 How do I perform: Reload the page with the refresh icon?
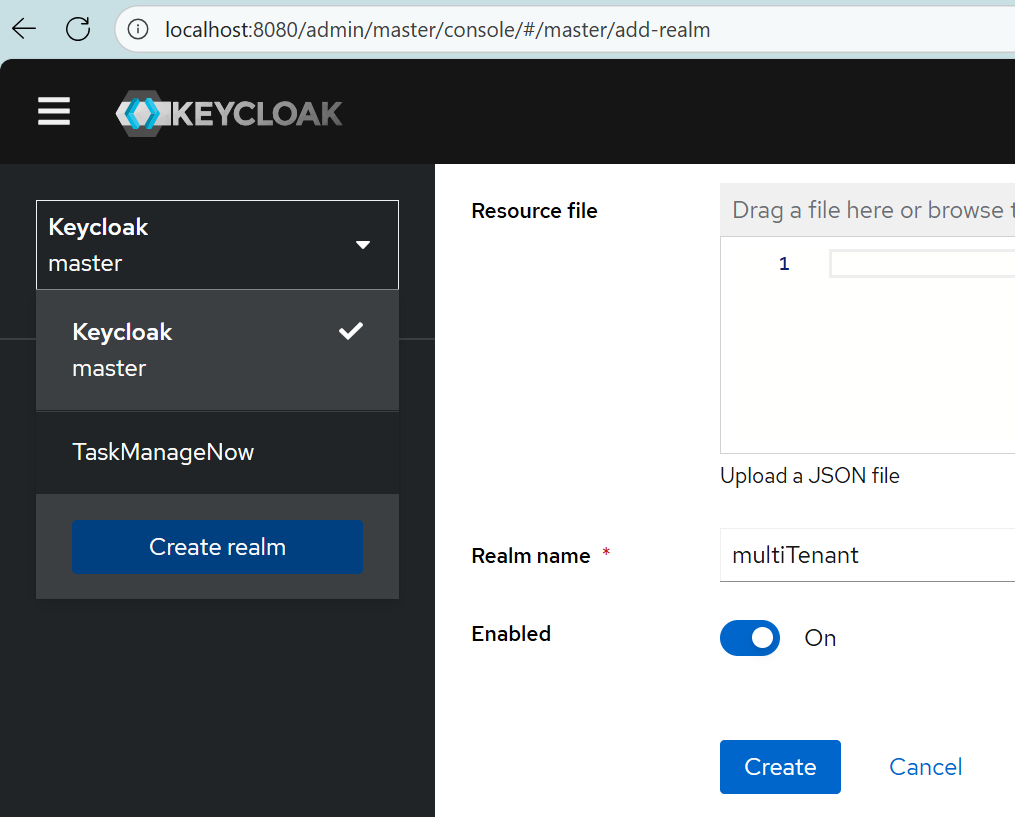click(x=78, y=29)
